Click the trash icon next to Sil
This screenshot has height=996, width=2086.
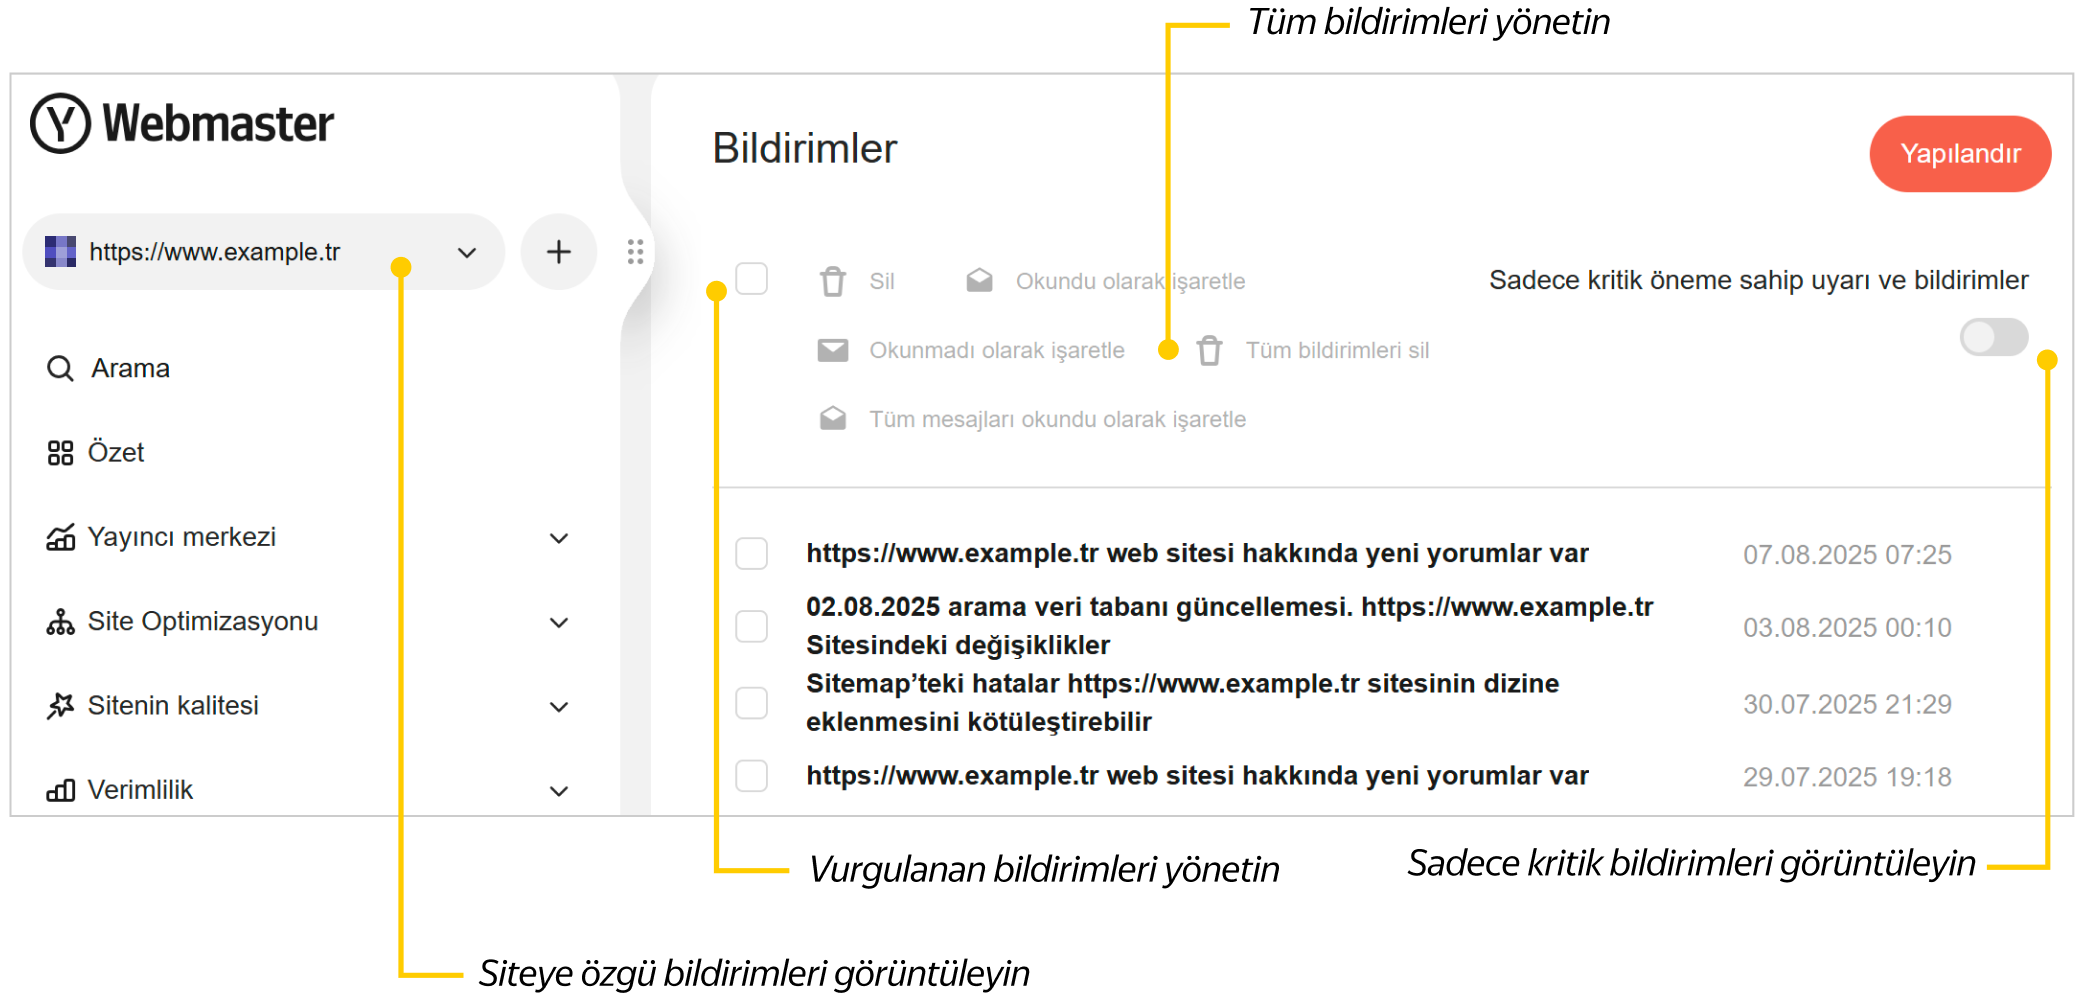point(832,282)
